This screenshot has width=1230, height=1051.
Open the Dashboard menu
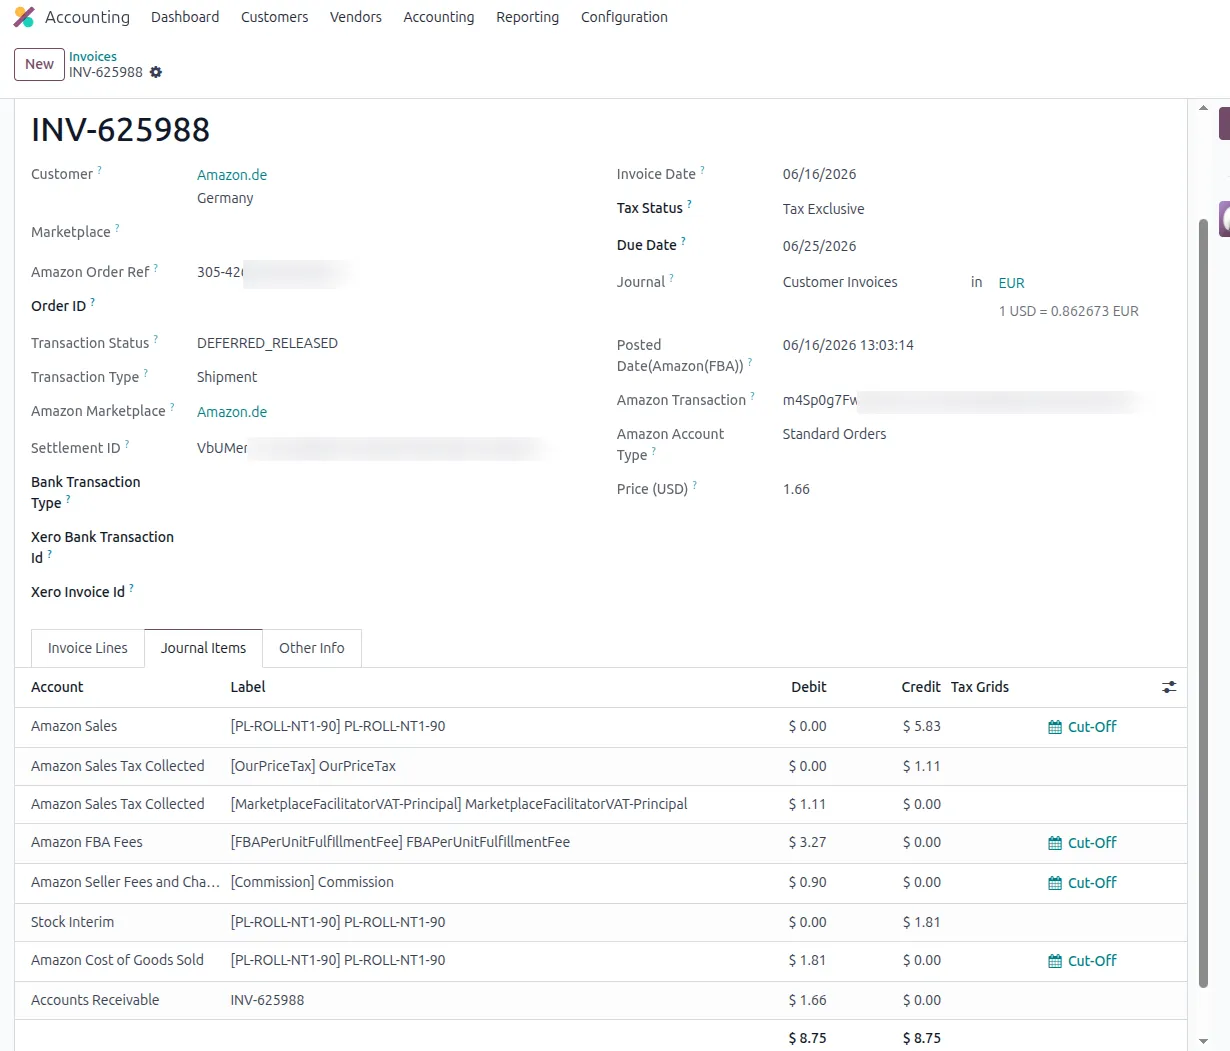(185, 17)
